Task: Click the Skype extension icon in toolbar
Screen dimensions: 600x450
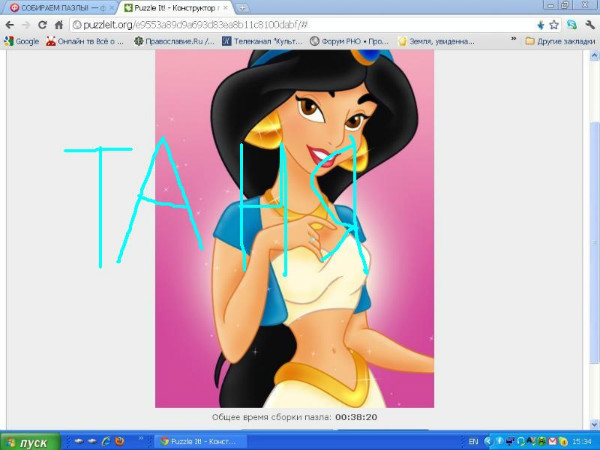Action: pyautogui.click(x=571, y=24)
